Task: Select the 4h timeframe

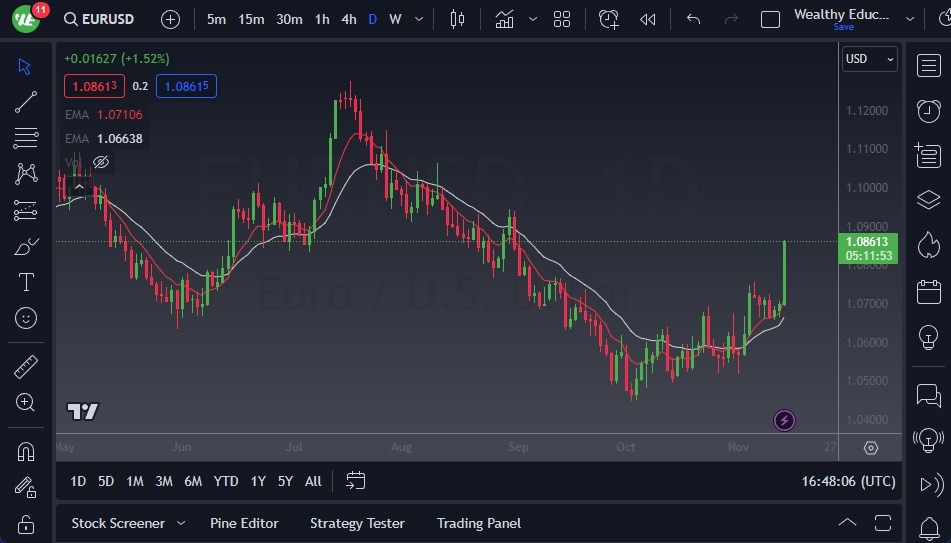Action: click(x=348, y=19)
